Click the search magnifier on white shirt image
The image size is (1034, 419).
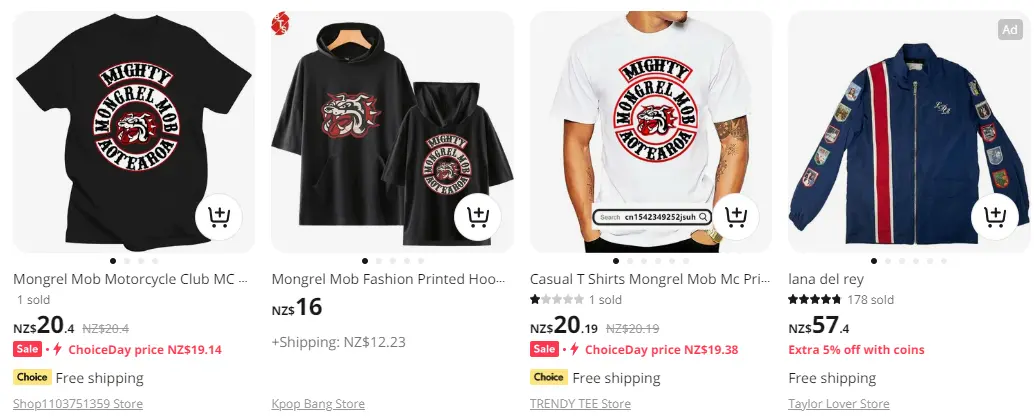click(x=704, y=217)
